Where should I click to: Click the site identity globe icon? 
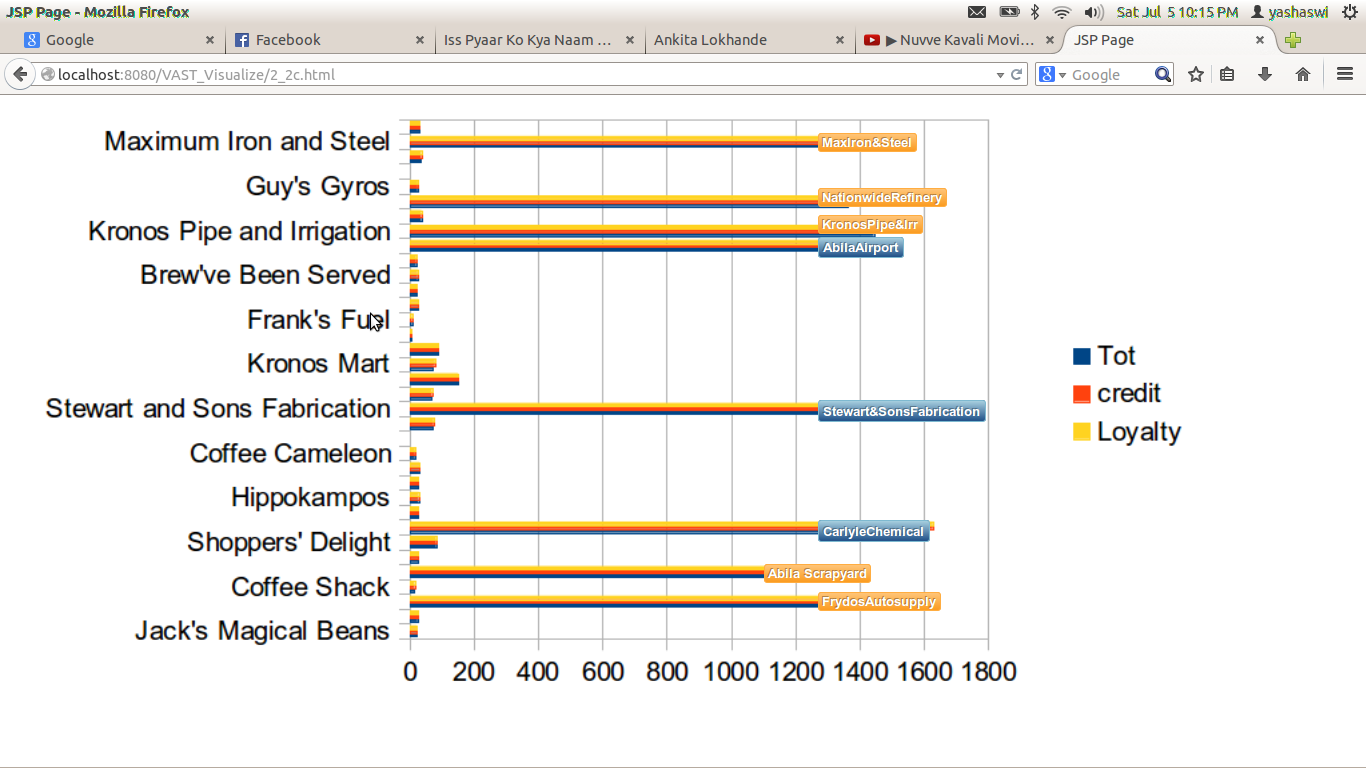(x=47, y=75)
